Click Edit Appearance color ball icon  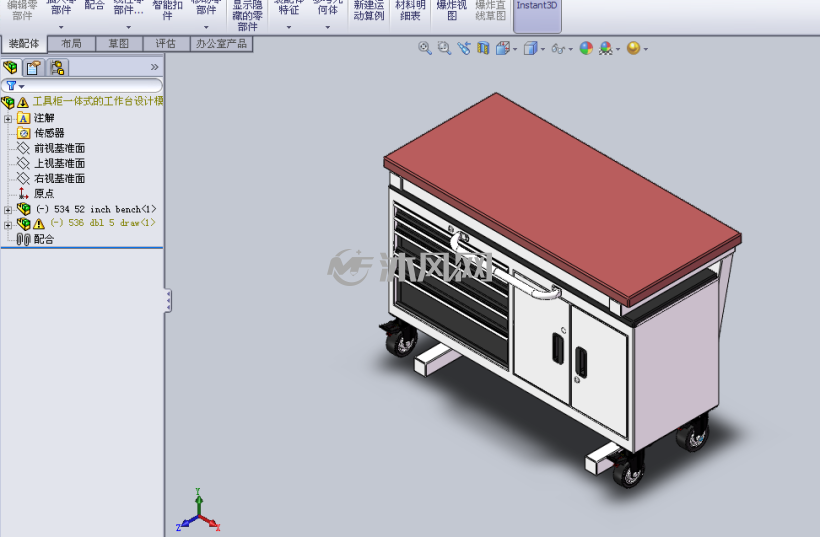[x=586, y=49]
